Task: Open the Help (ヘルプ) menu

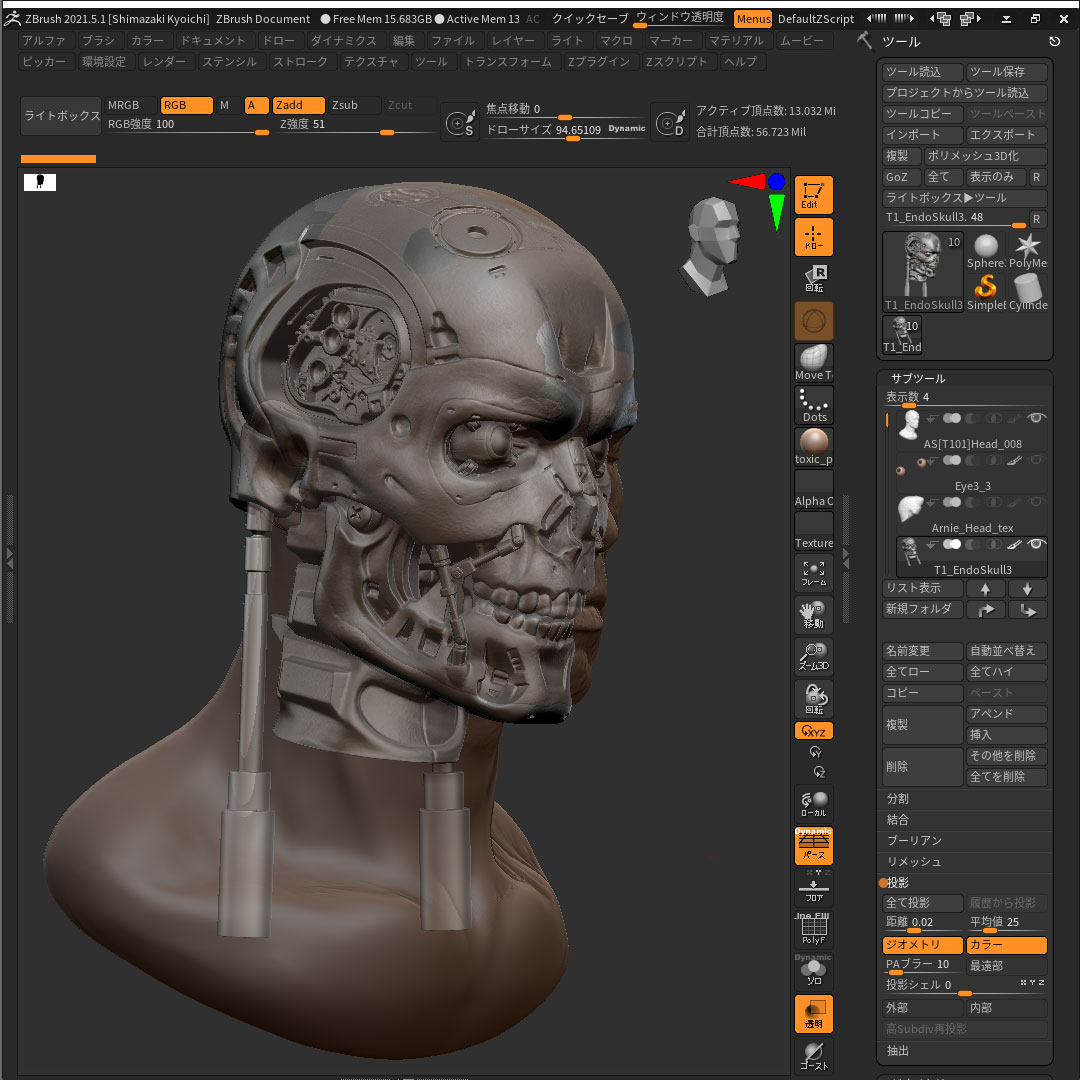Action: pos(740,62)
